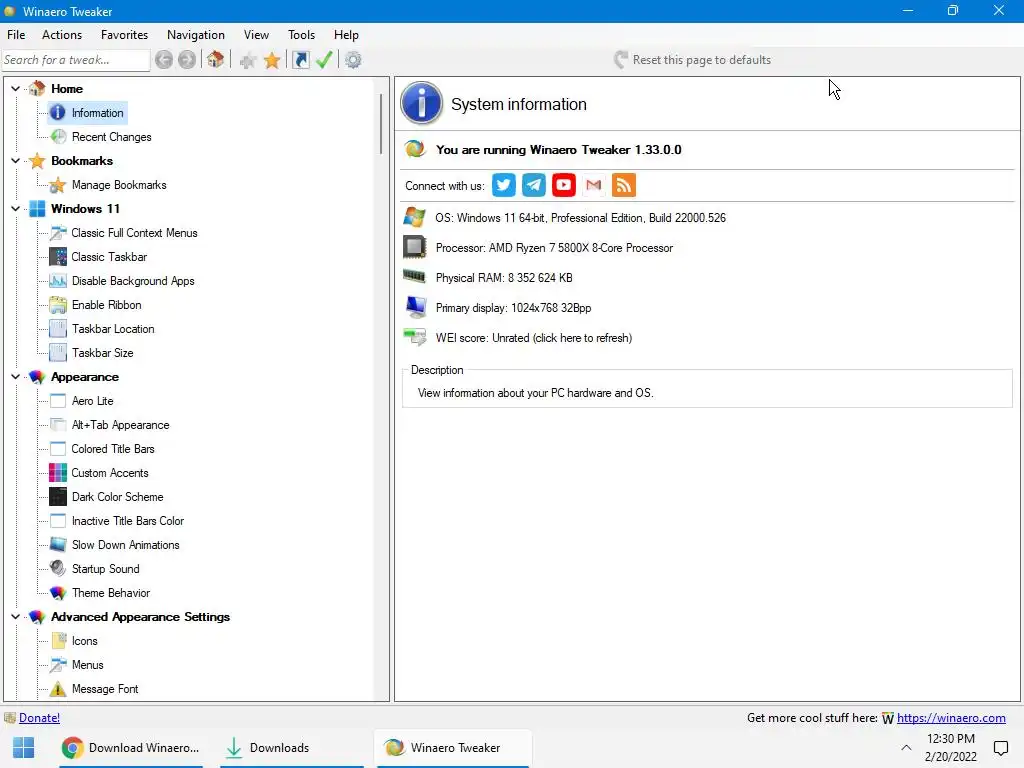1024x768 pixels.
Task: Click the Dark Color Scheme black icon
Action: 58,497
